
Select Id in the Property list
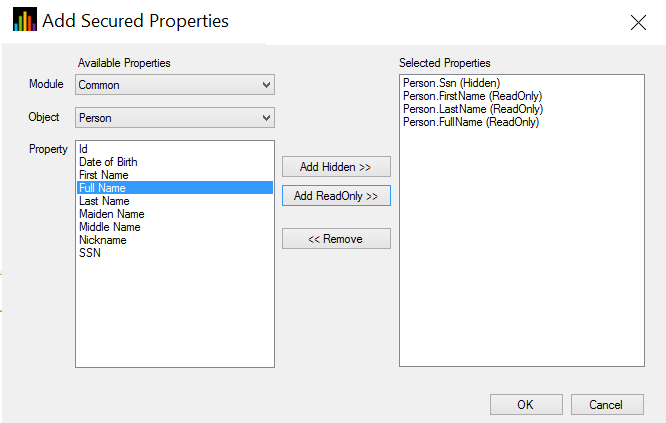pos(84,149)
